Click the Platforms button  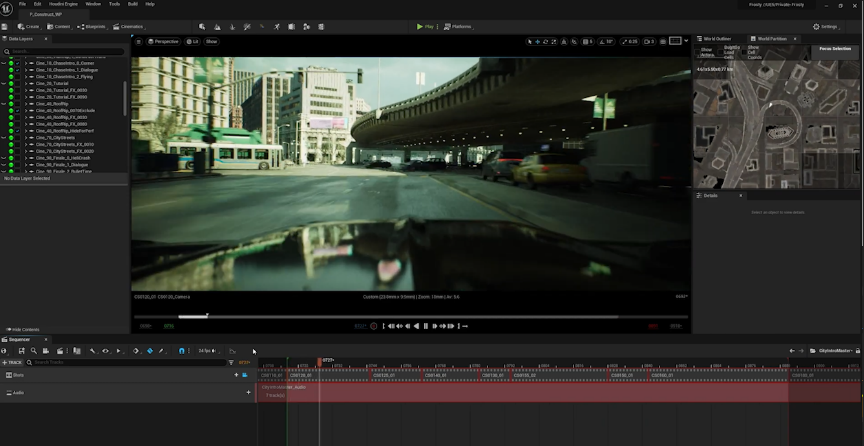coord(458,26)
